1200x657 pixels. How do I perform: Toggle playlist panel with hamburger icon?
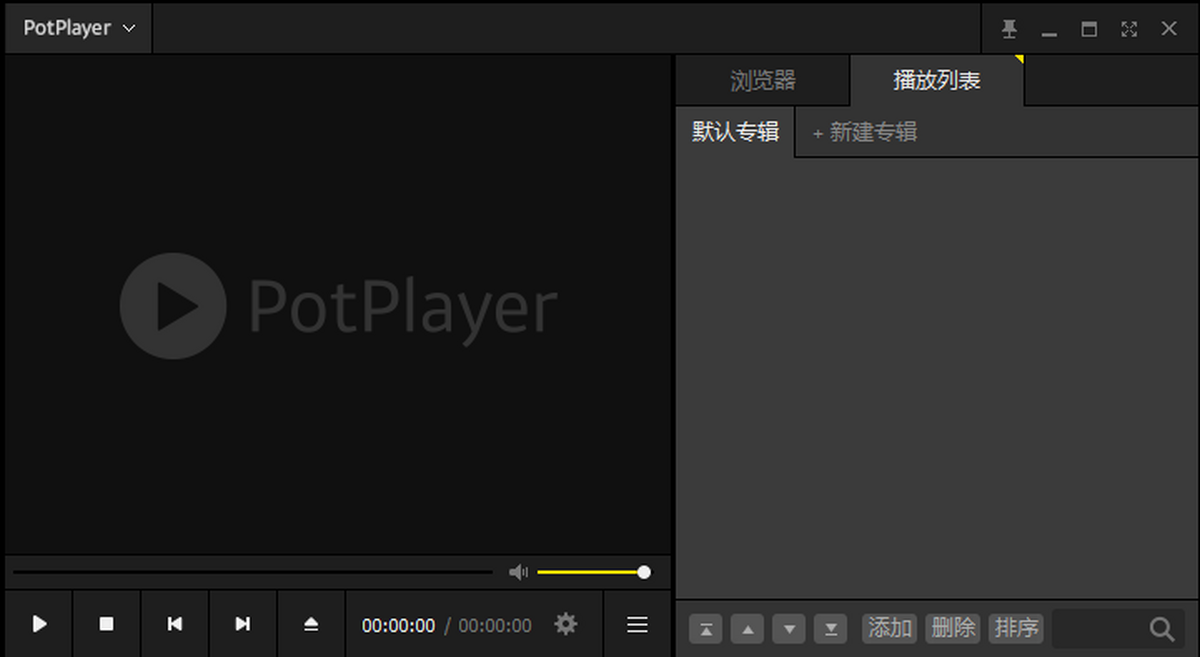(637, 624)
